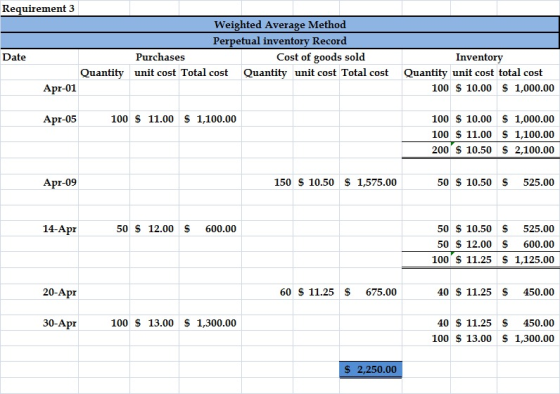
Task: Click inventory subtotal "$ 1,125.00"
Action: (x=528, y=260)
